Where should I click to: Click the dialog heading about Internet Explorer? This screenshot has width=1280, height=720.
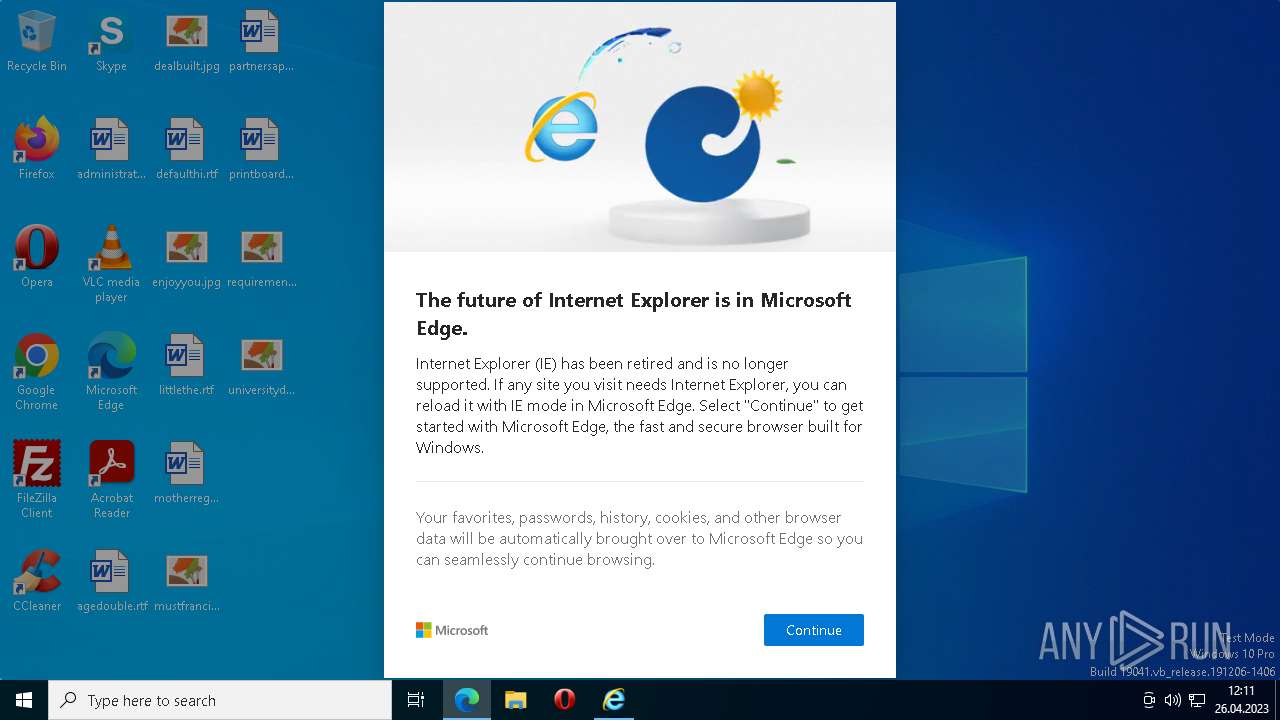tap(634, 313)
